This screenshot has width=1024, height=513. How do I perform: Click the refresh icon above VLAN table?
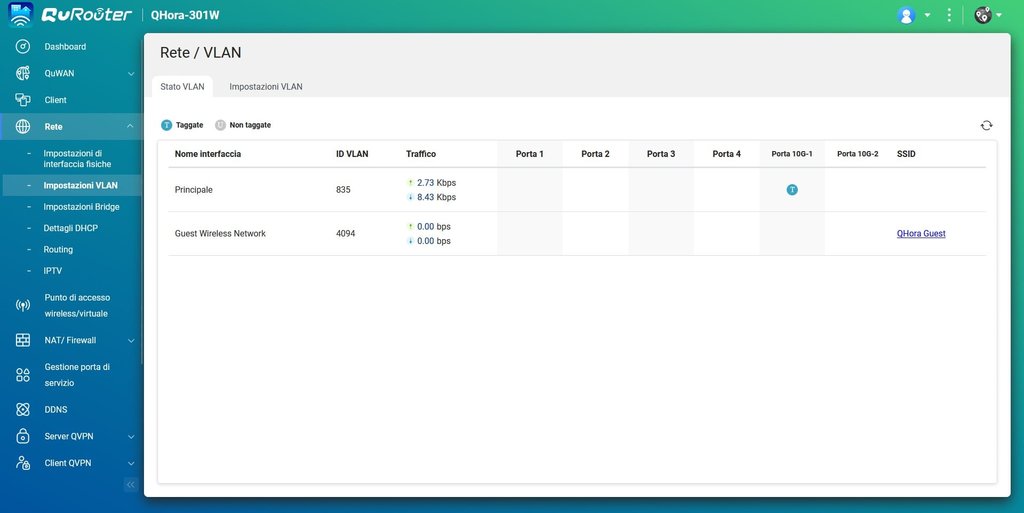point(986,125)
